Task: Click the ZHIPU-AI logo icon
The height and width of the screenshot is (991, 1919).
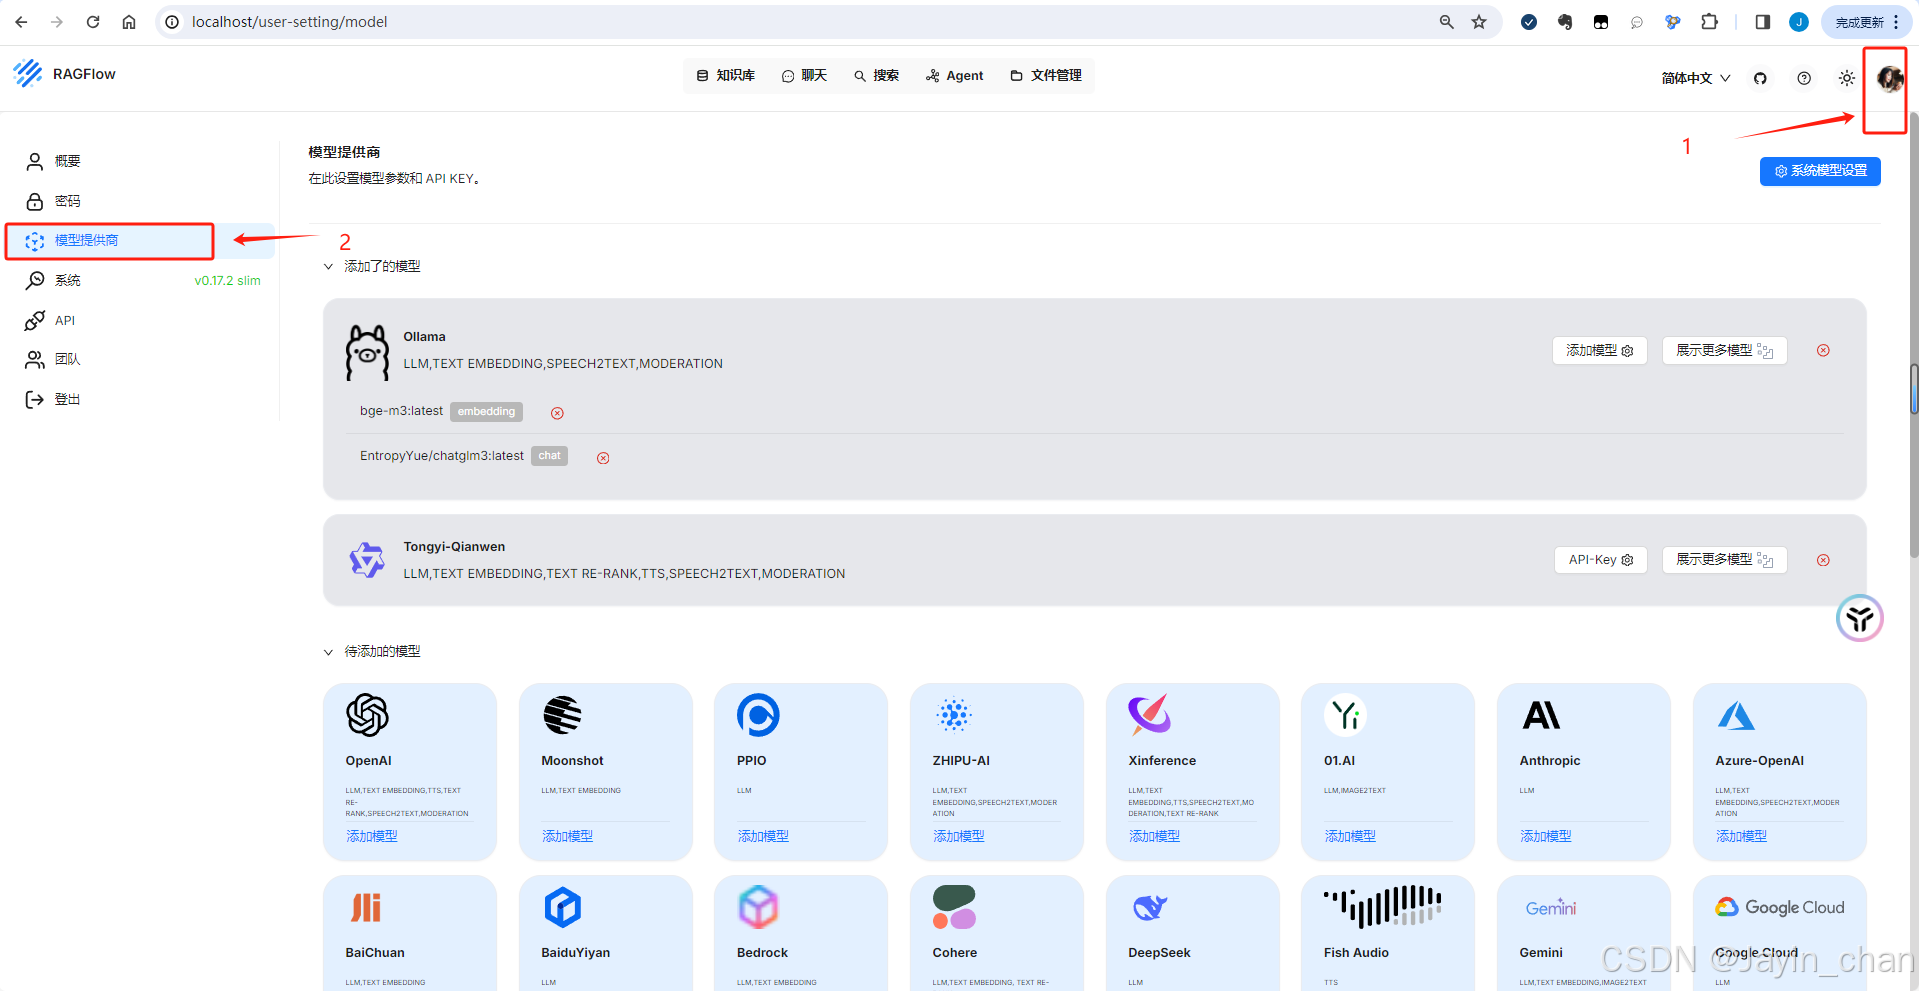Action: 954,715
